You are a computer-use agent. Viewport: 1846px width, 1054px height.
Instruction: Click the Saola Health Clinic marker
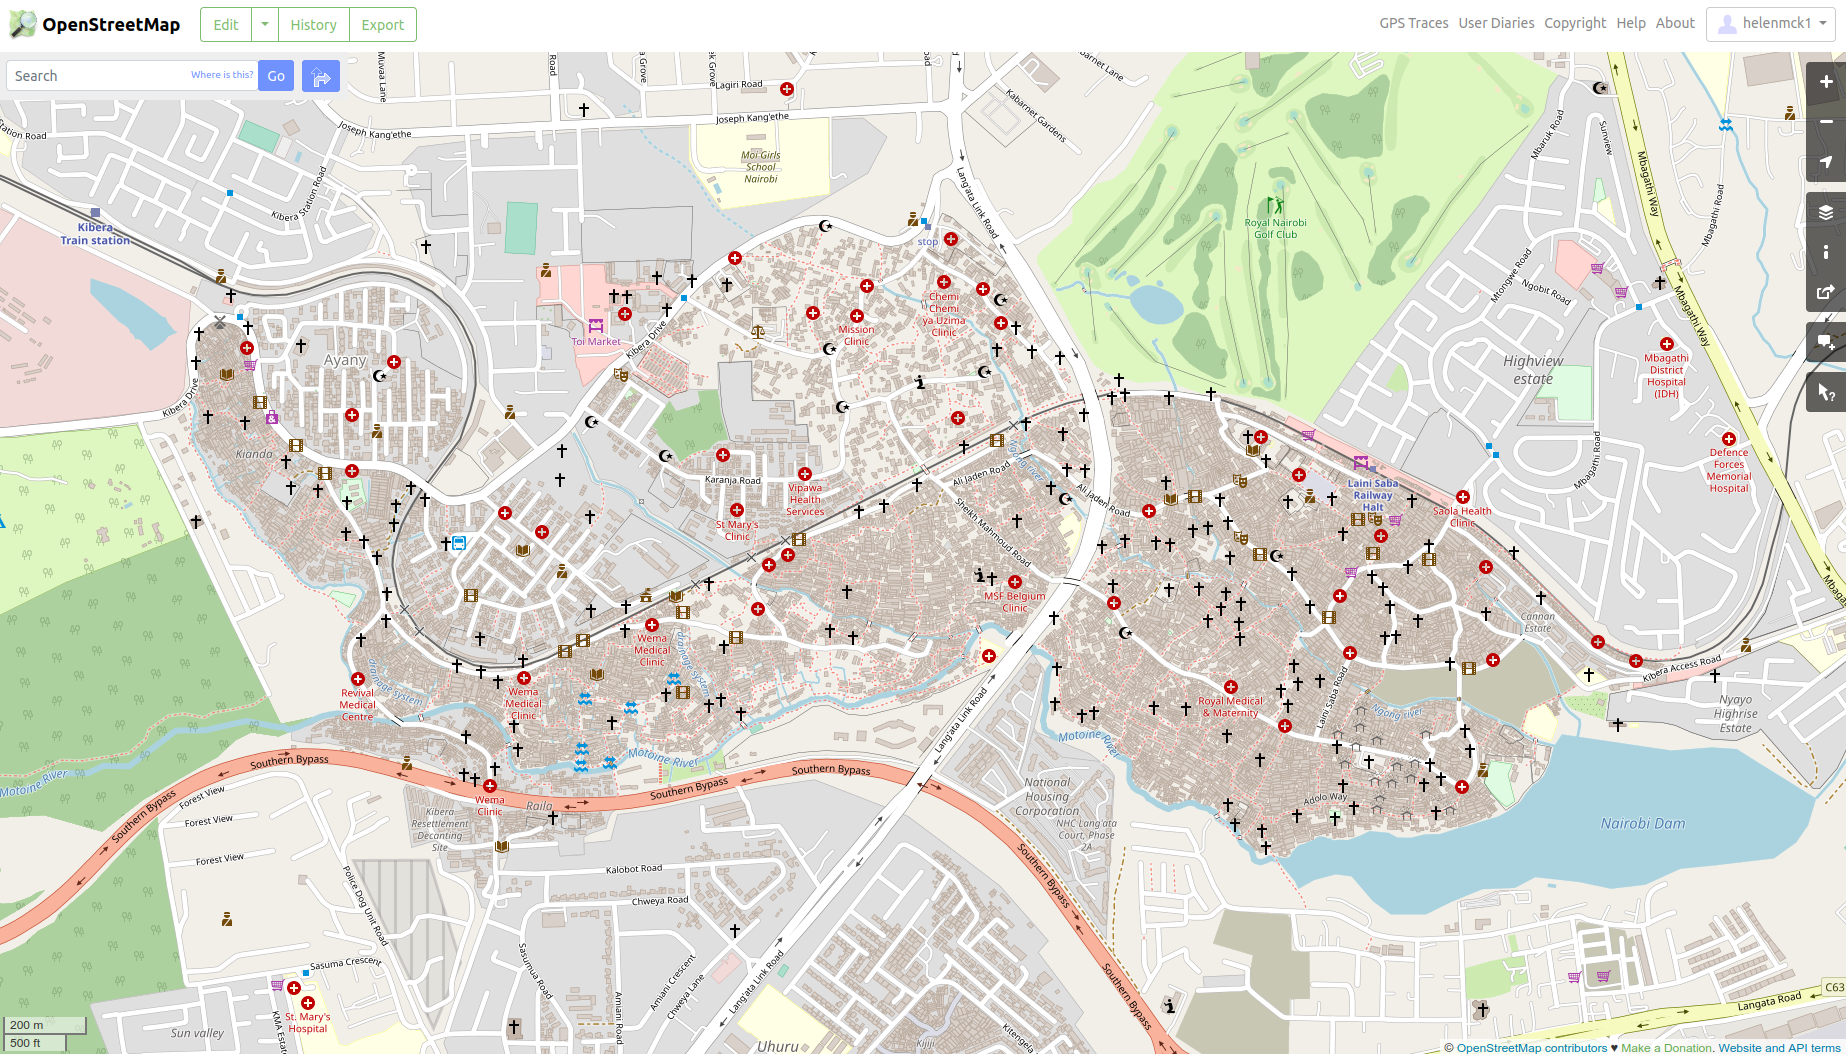1463,497
